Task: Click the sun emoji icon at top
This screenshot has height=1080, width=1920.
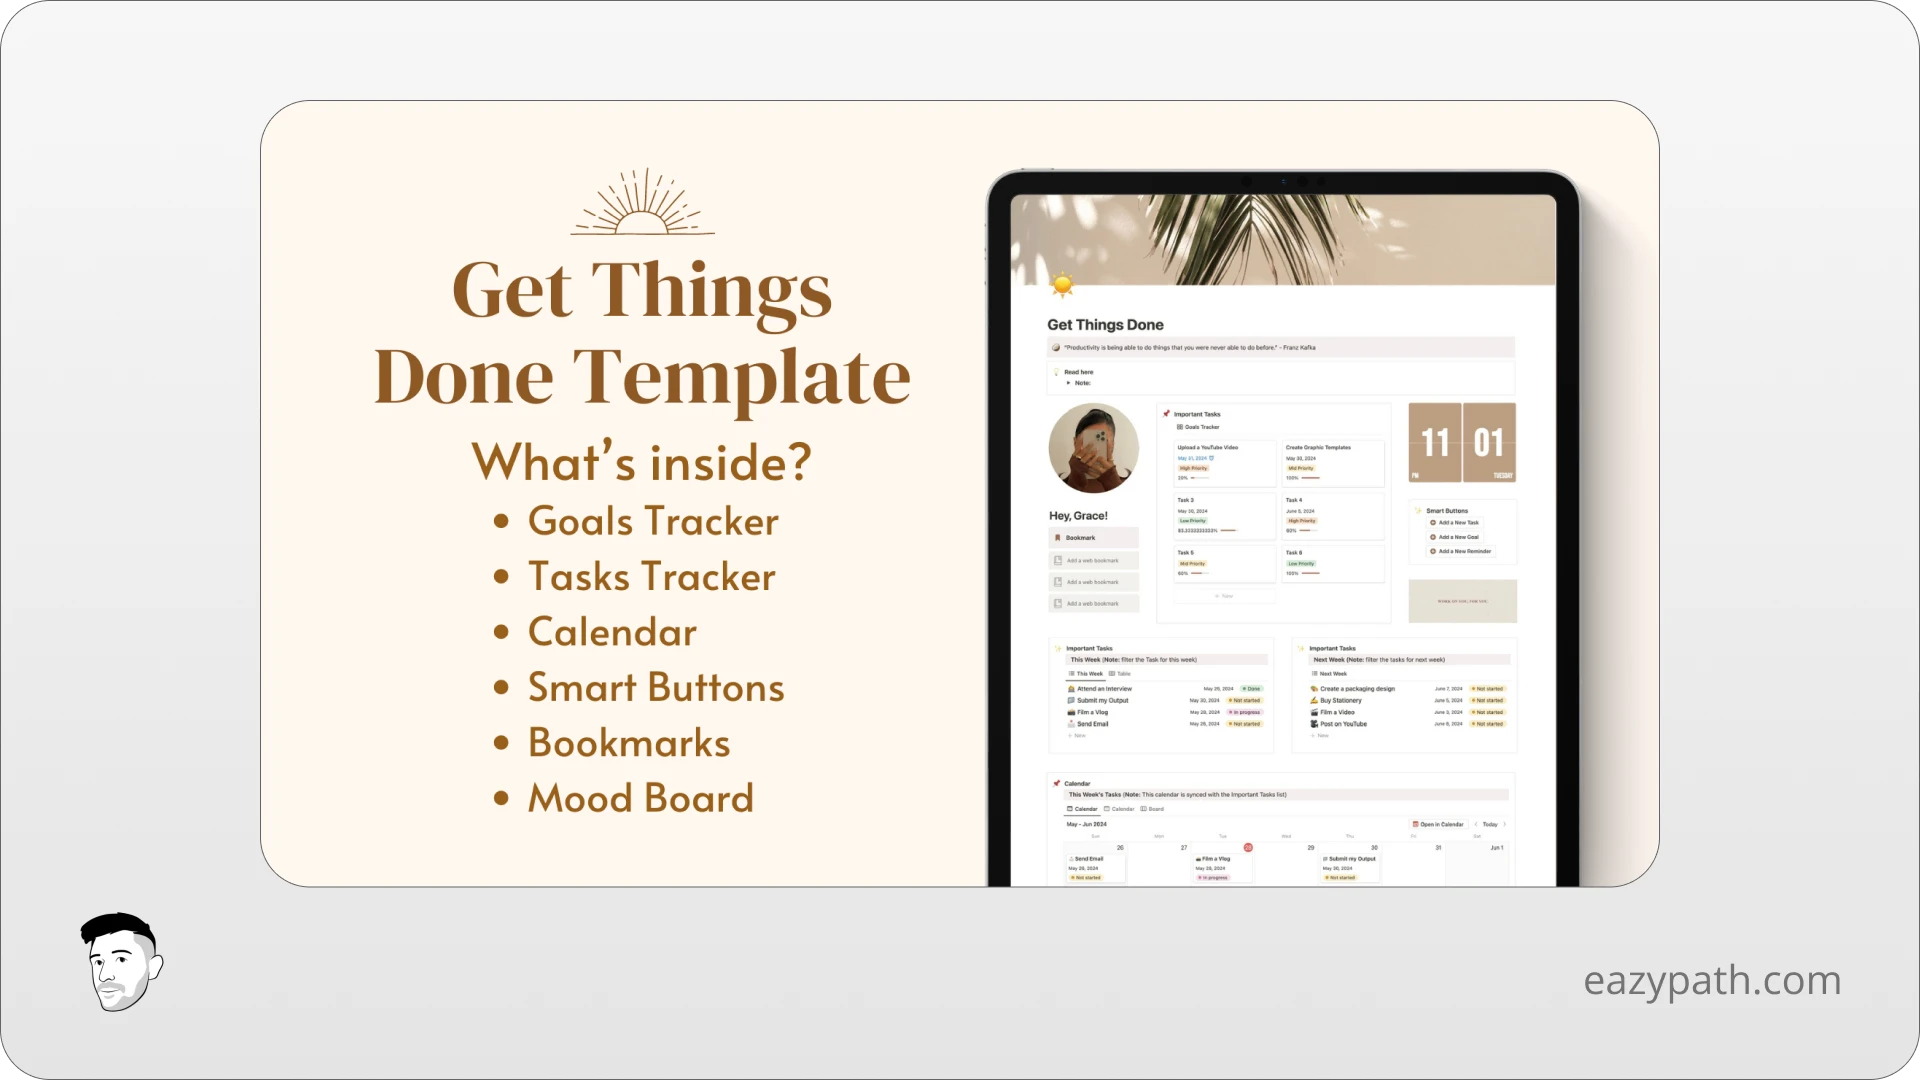Action: 1062,285
